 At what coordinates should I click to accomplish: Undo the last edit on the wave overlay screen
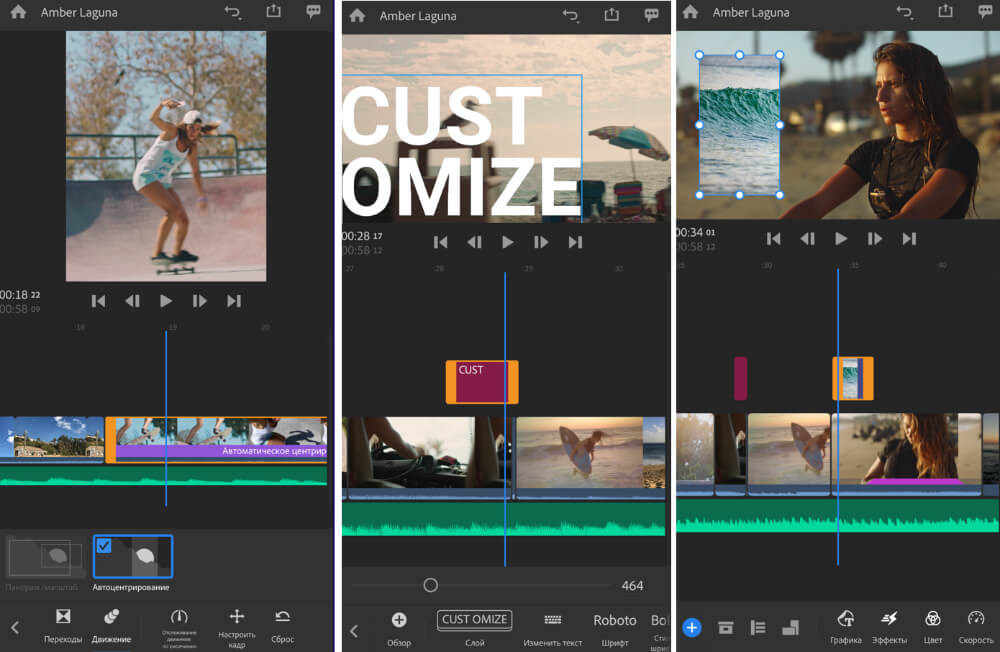coord(904,11)
